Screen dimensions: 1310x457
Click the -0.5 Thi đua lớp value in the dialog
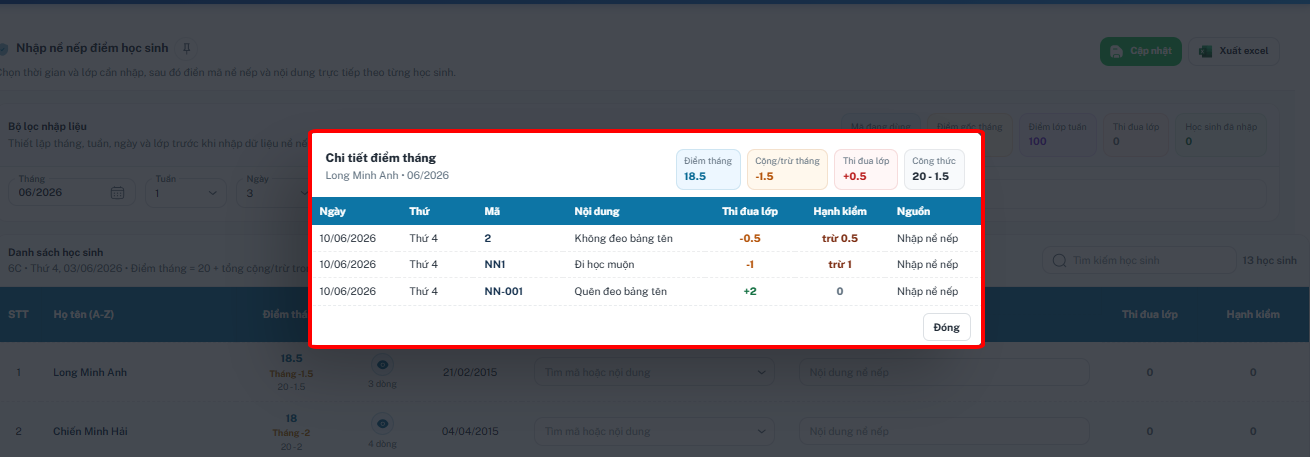click(749, 238)
